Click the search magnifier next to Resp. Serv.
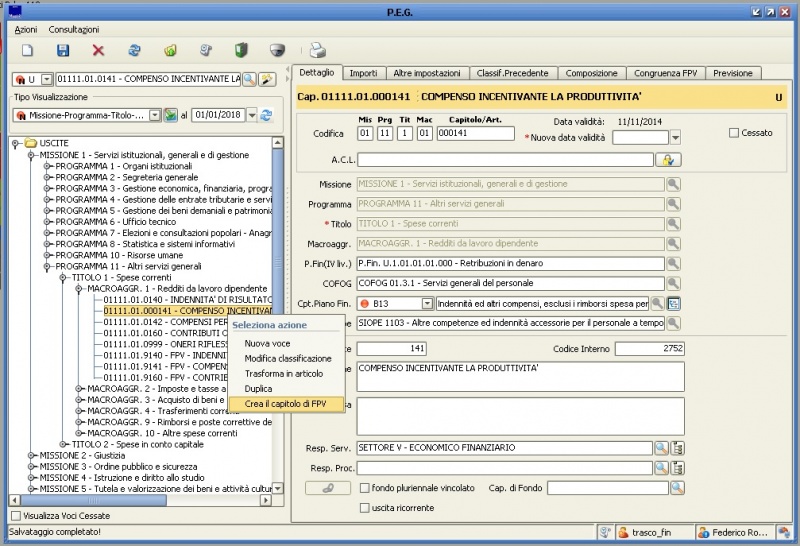Image resolution: width=800 pixels, height=546 pixels. point(659,447)
